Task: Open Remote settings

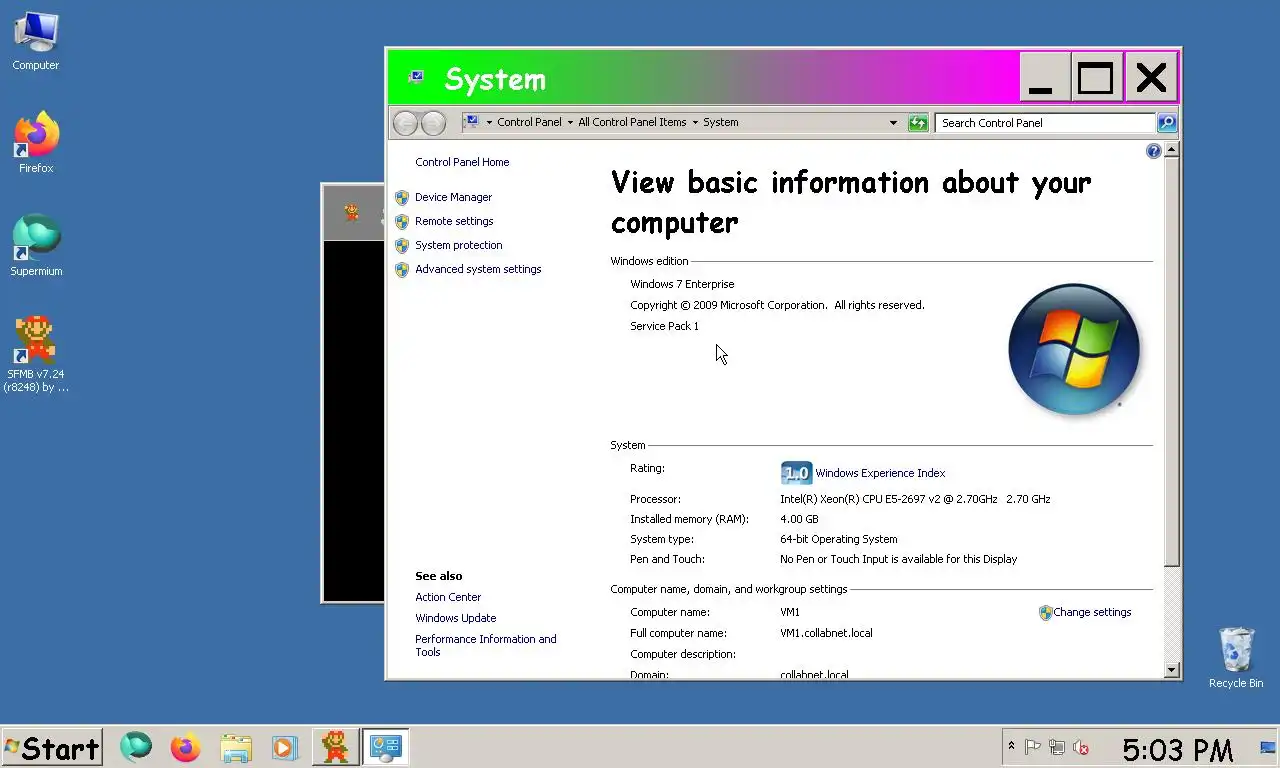Action: click(x=454, y=221)
